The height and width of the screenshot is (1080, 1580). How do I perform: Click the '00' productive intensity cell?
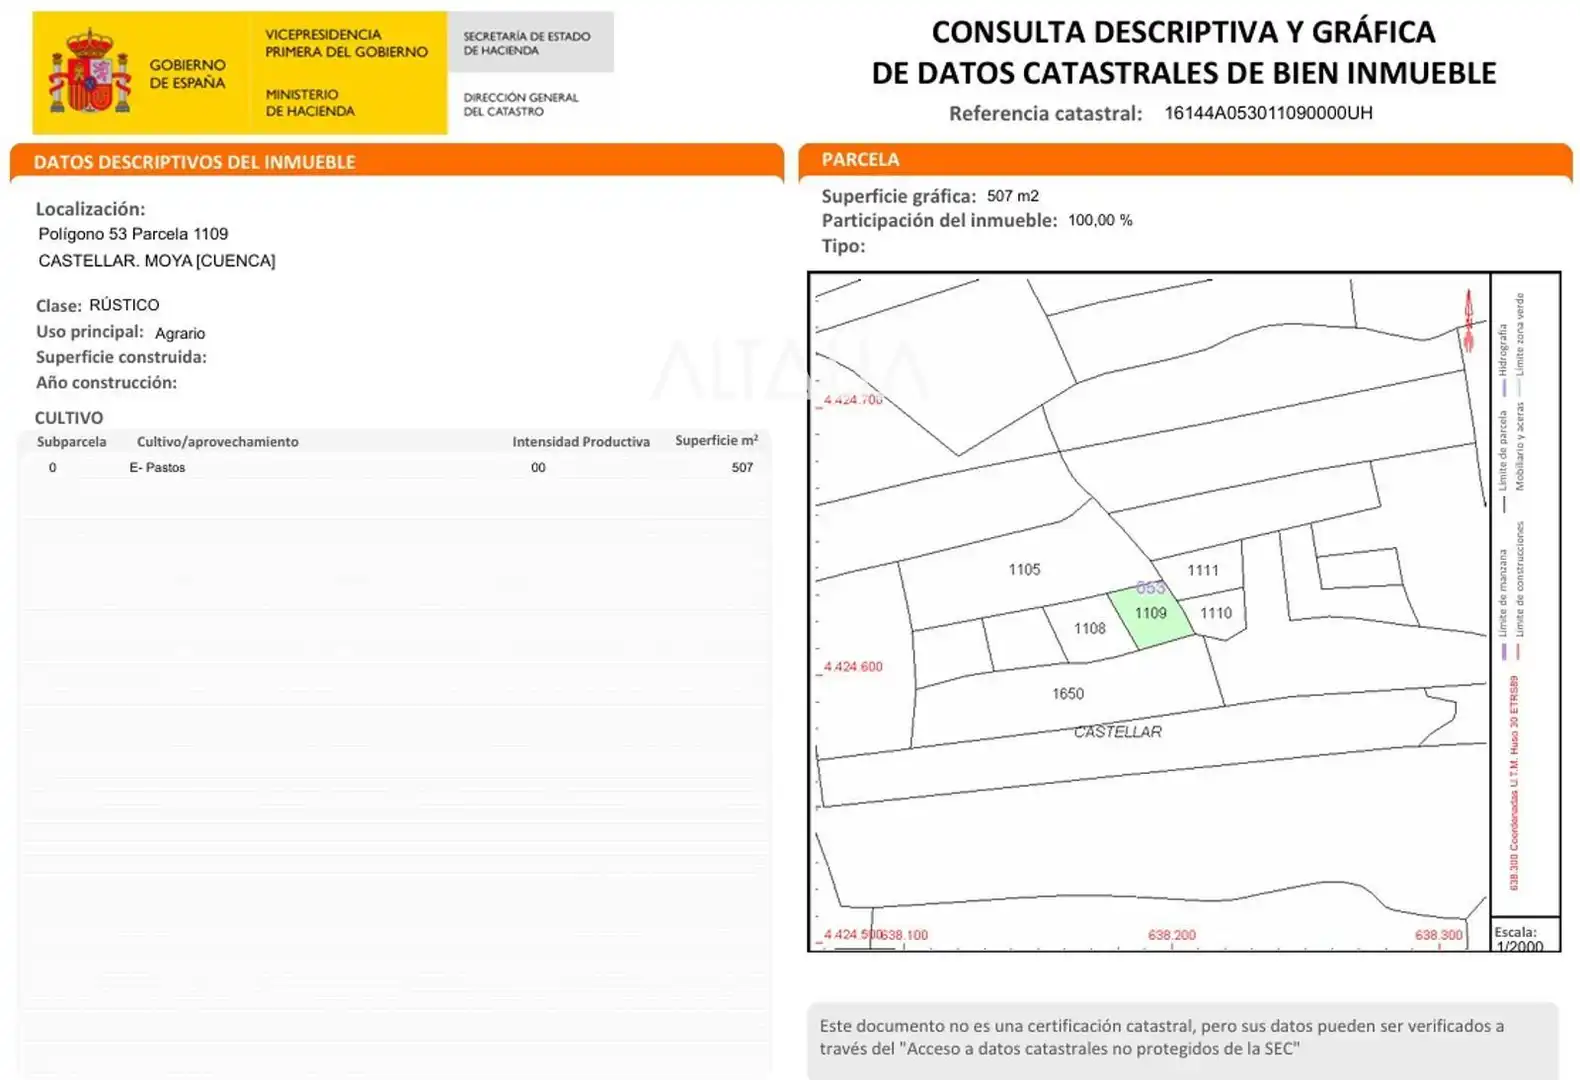point(538,467)
